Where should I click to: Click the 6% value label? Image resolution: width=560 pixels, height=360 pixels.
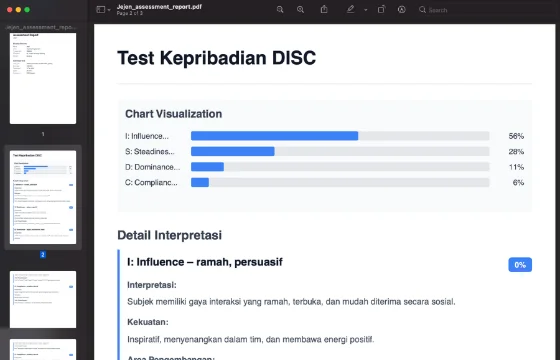click(x=518, y=182)
